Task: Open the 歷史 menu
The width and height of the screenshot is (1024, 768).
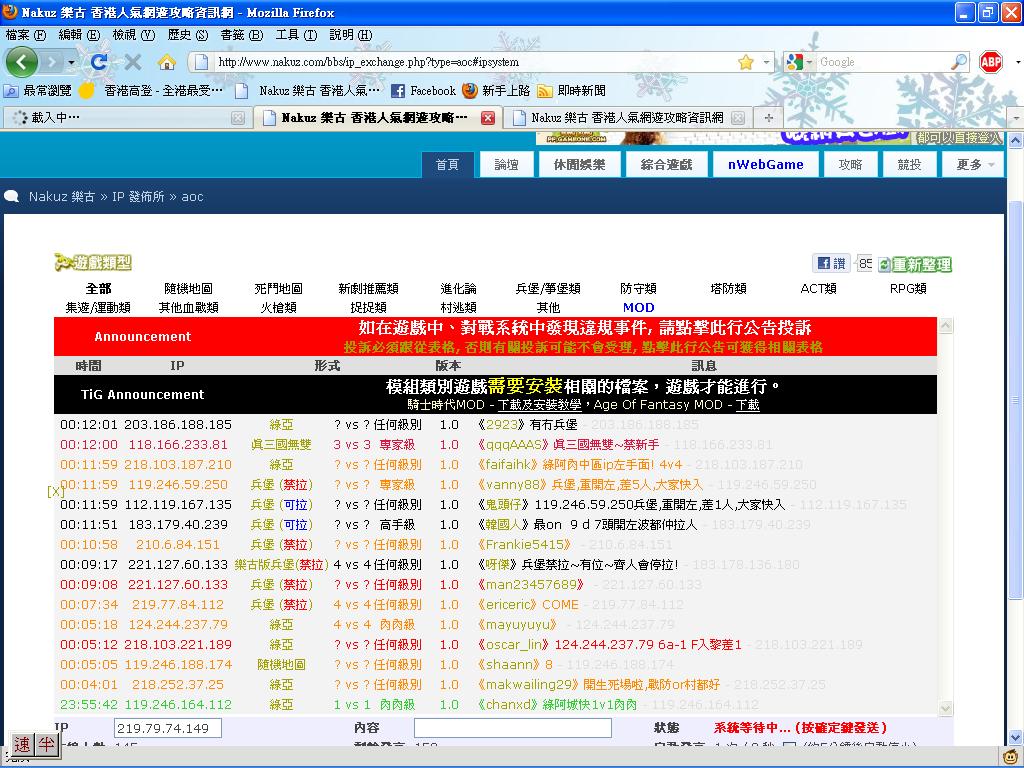Action: coord(187,35)
